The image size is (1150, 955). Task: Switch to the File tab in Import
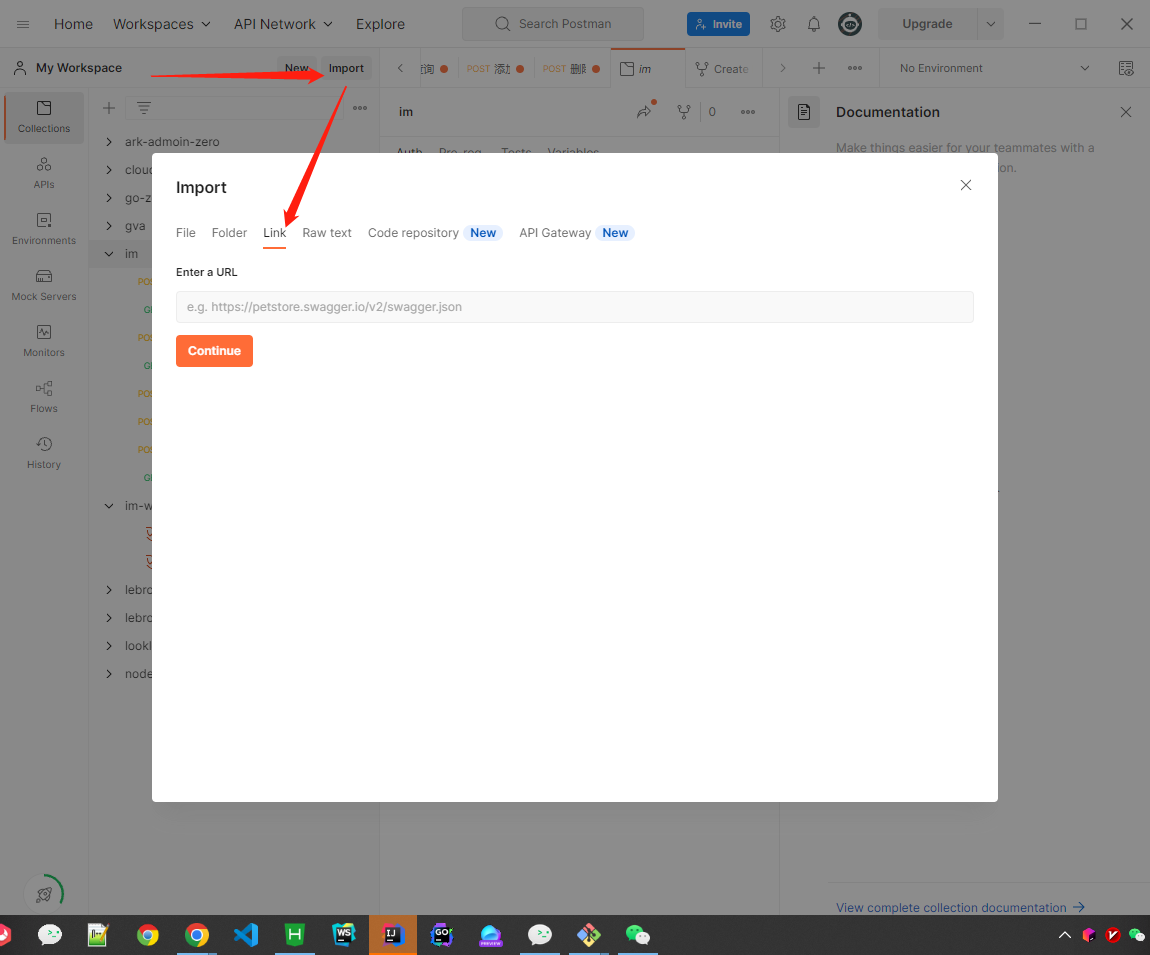[x=186, y=233]
